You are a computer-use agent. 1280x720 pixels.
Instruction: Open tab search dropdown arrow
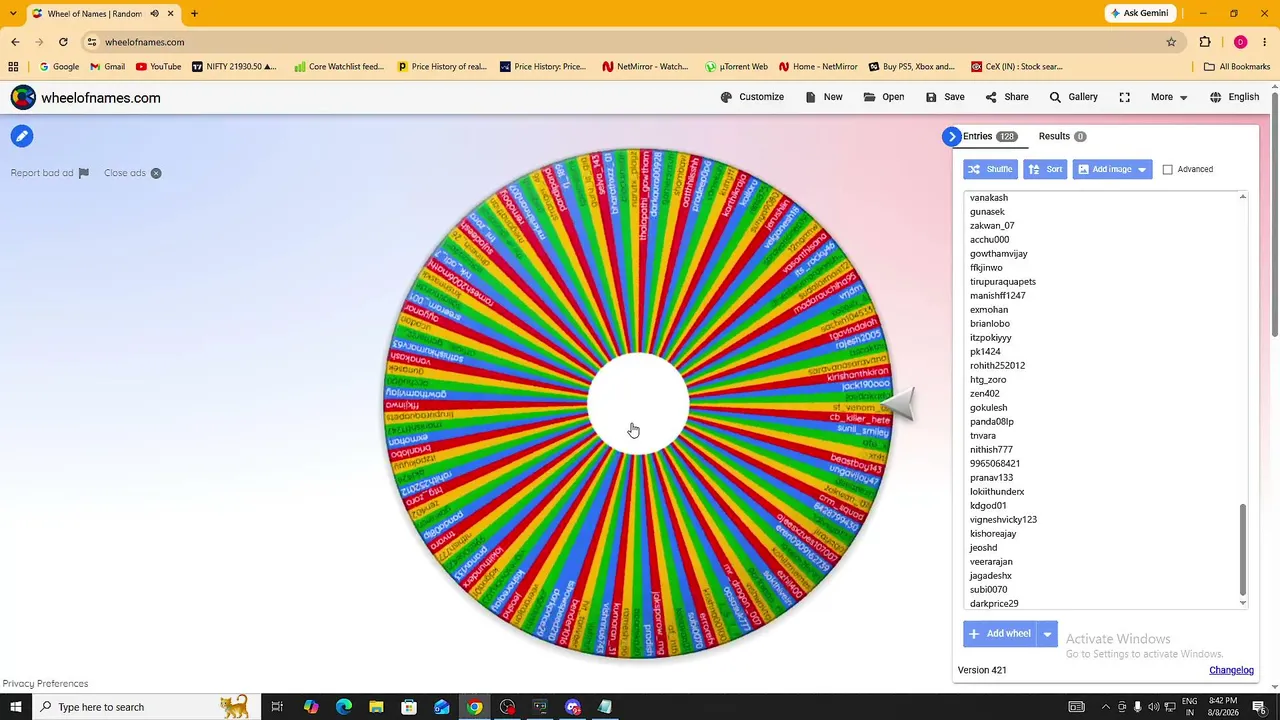[12, 14]
